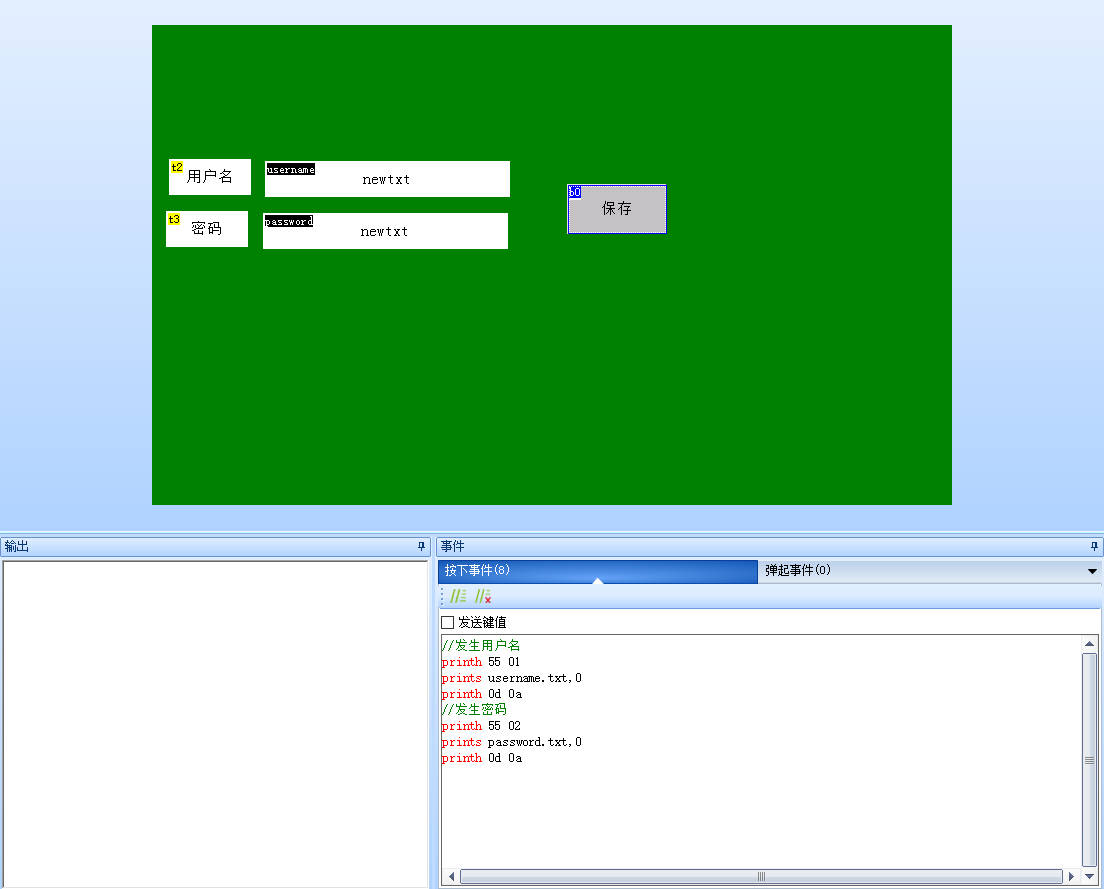Pin the 事件 event panel

tap(1094, 547)
